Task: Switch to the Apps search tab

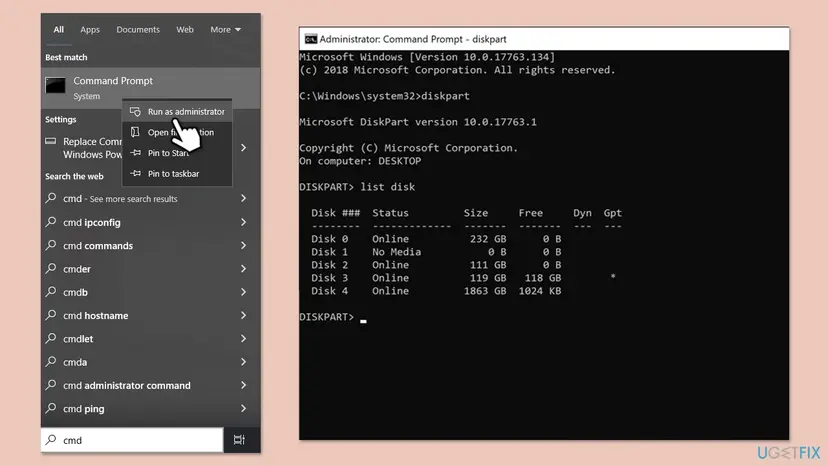Action: click(90, 30)
